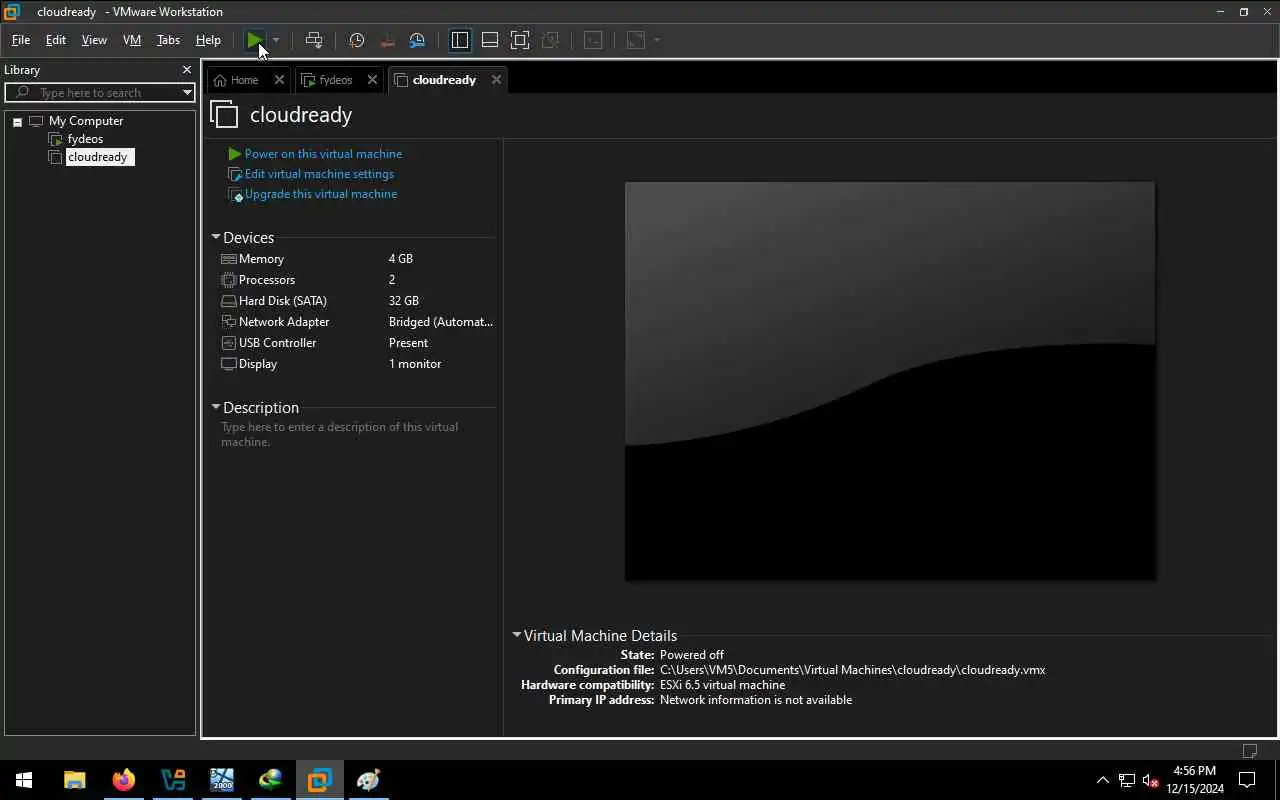Image resolution: width=1280 pixels, height=800 pixels.
Task: Open the File menu
Action: 20,40
